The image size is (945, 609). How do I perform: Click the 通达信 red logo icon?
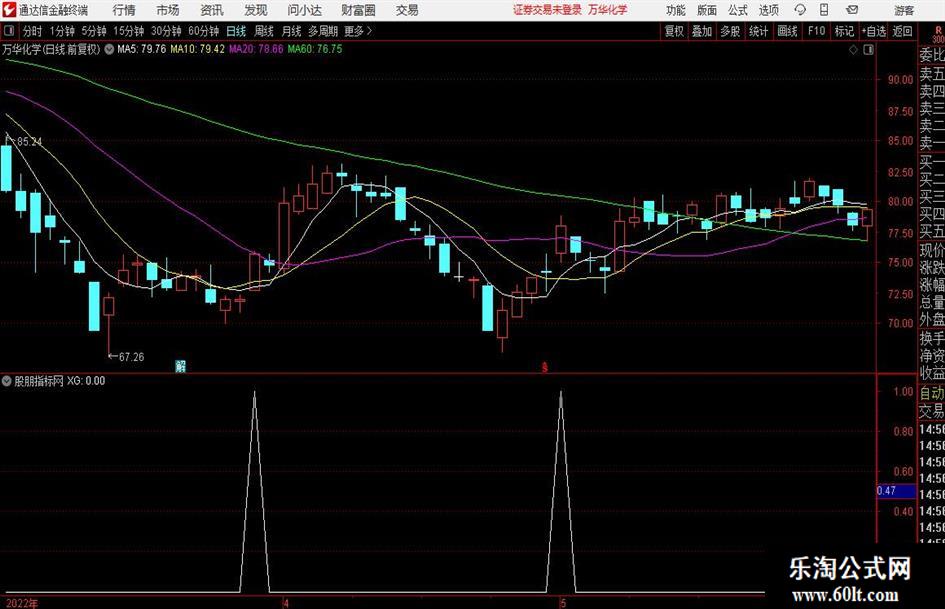tap(9, 10)
